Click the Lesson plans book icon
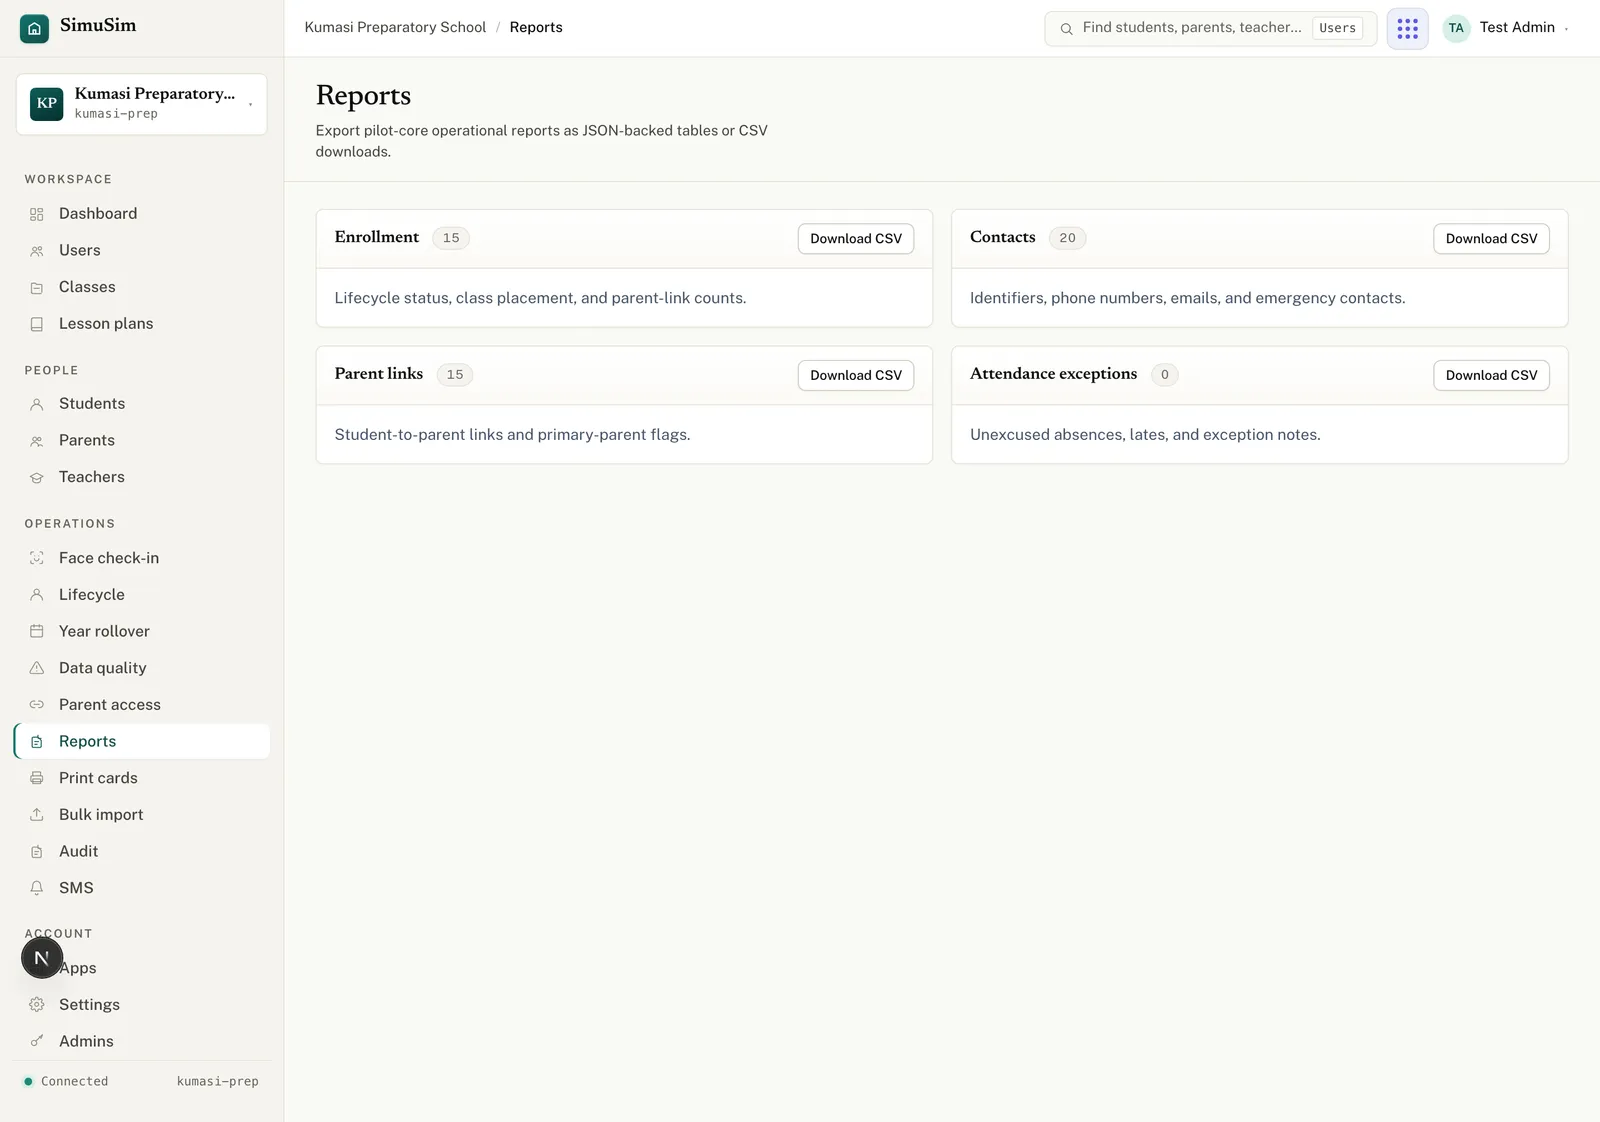The image size is (1600, 1122). point(37,324)
